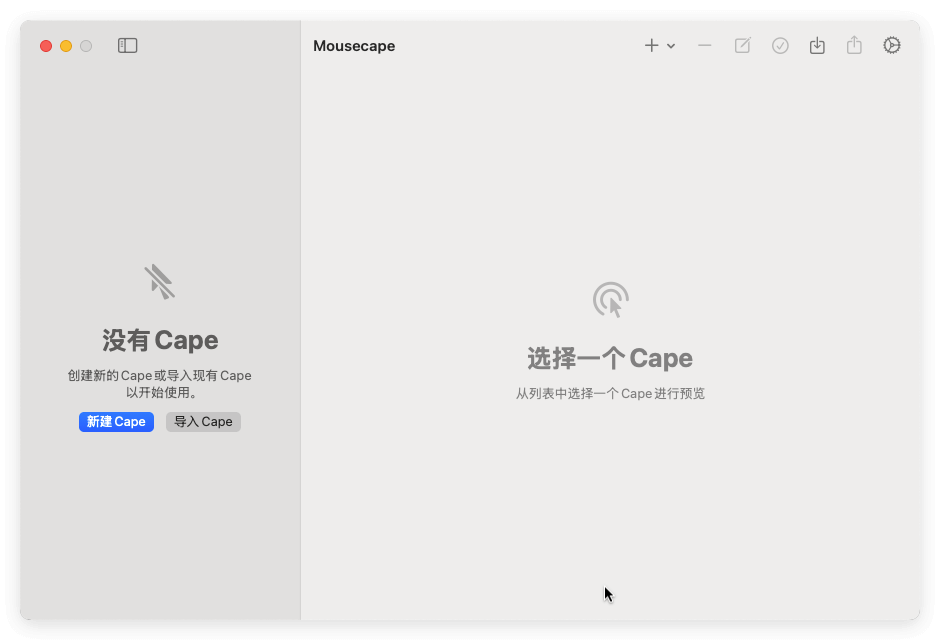Open the edit Cape pencil icon
Screen dimensions: 940x640
coord(742,46)
